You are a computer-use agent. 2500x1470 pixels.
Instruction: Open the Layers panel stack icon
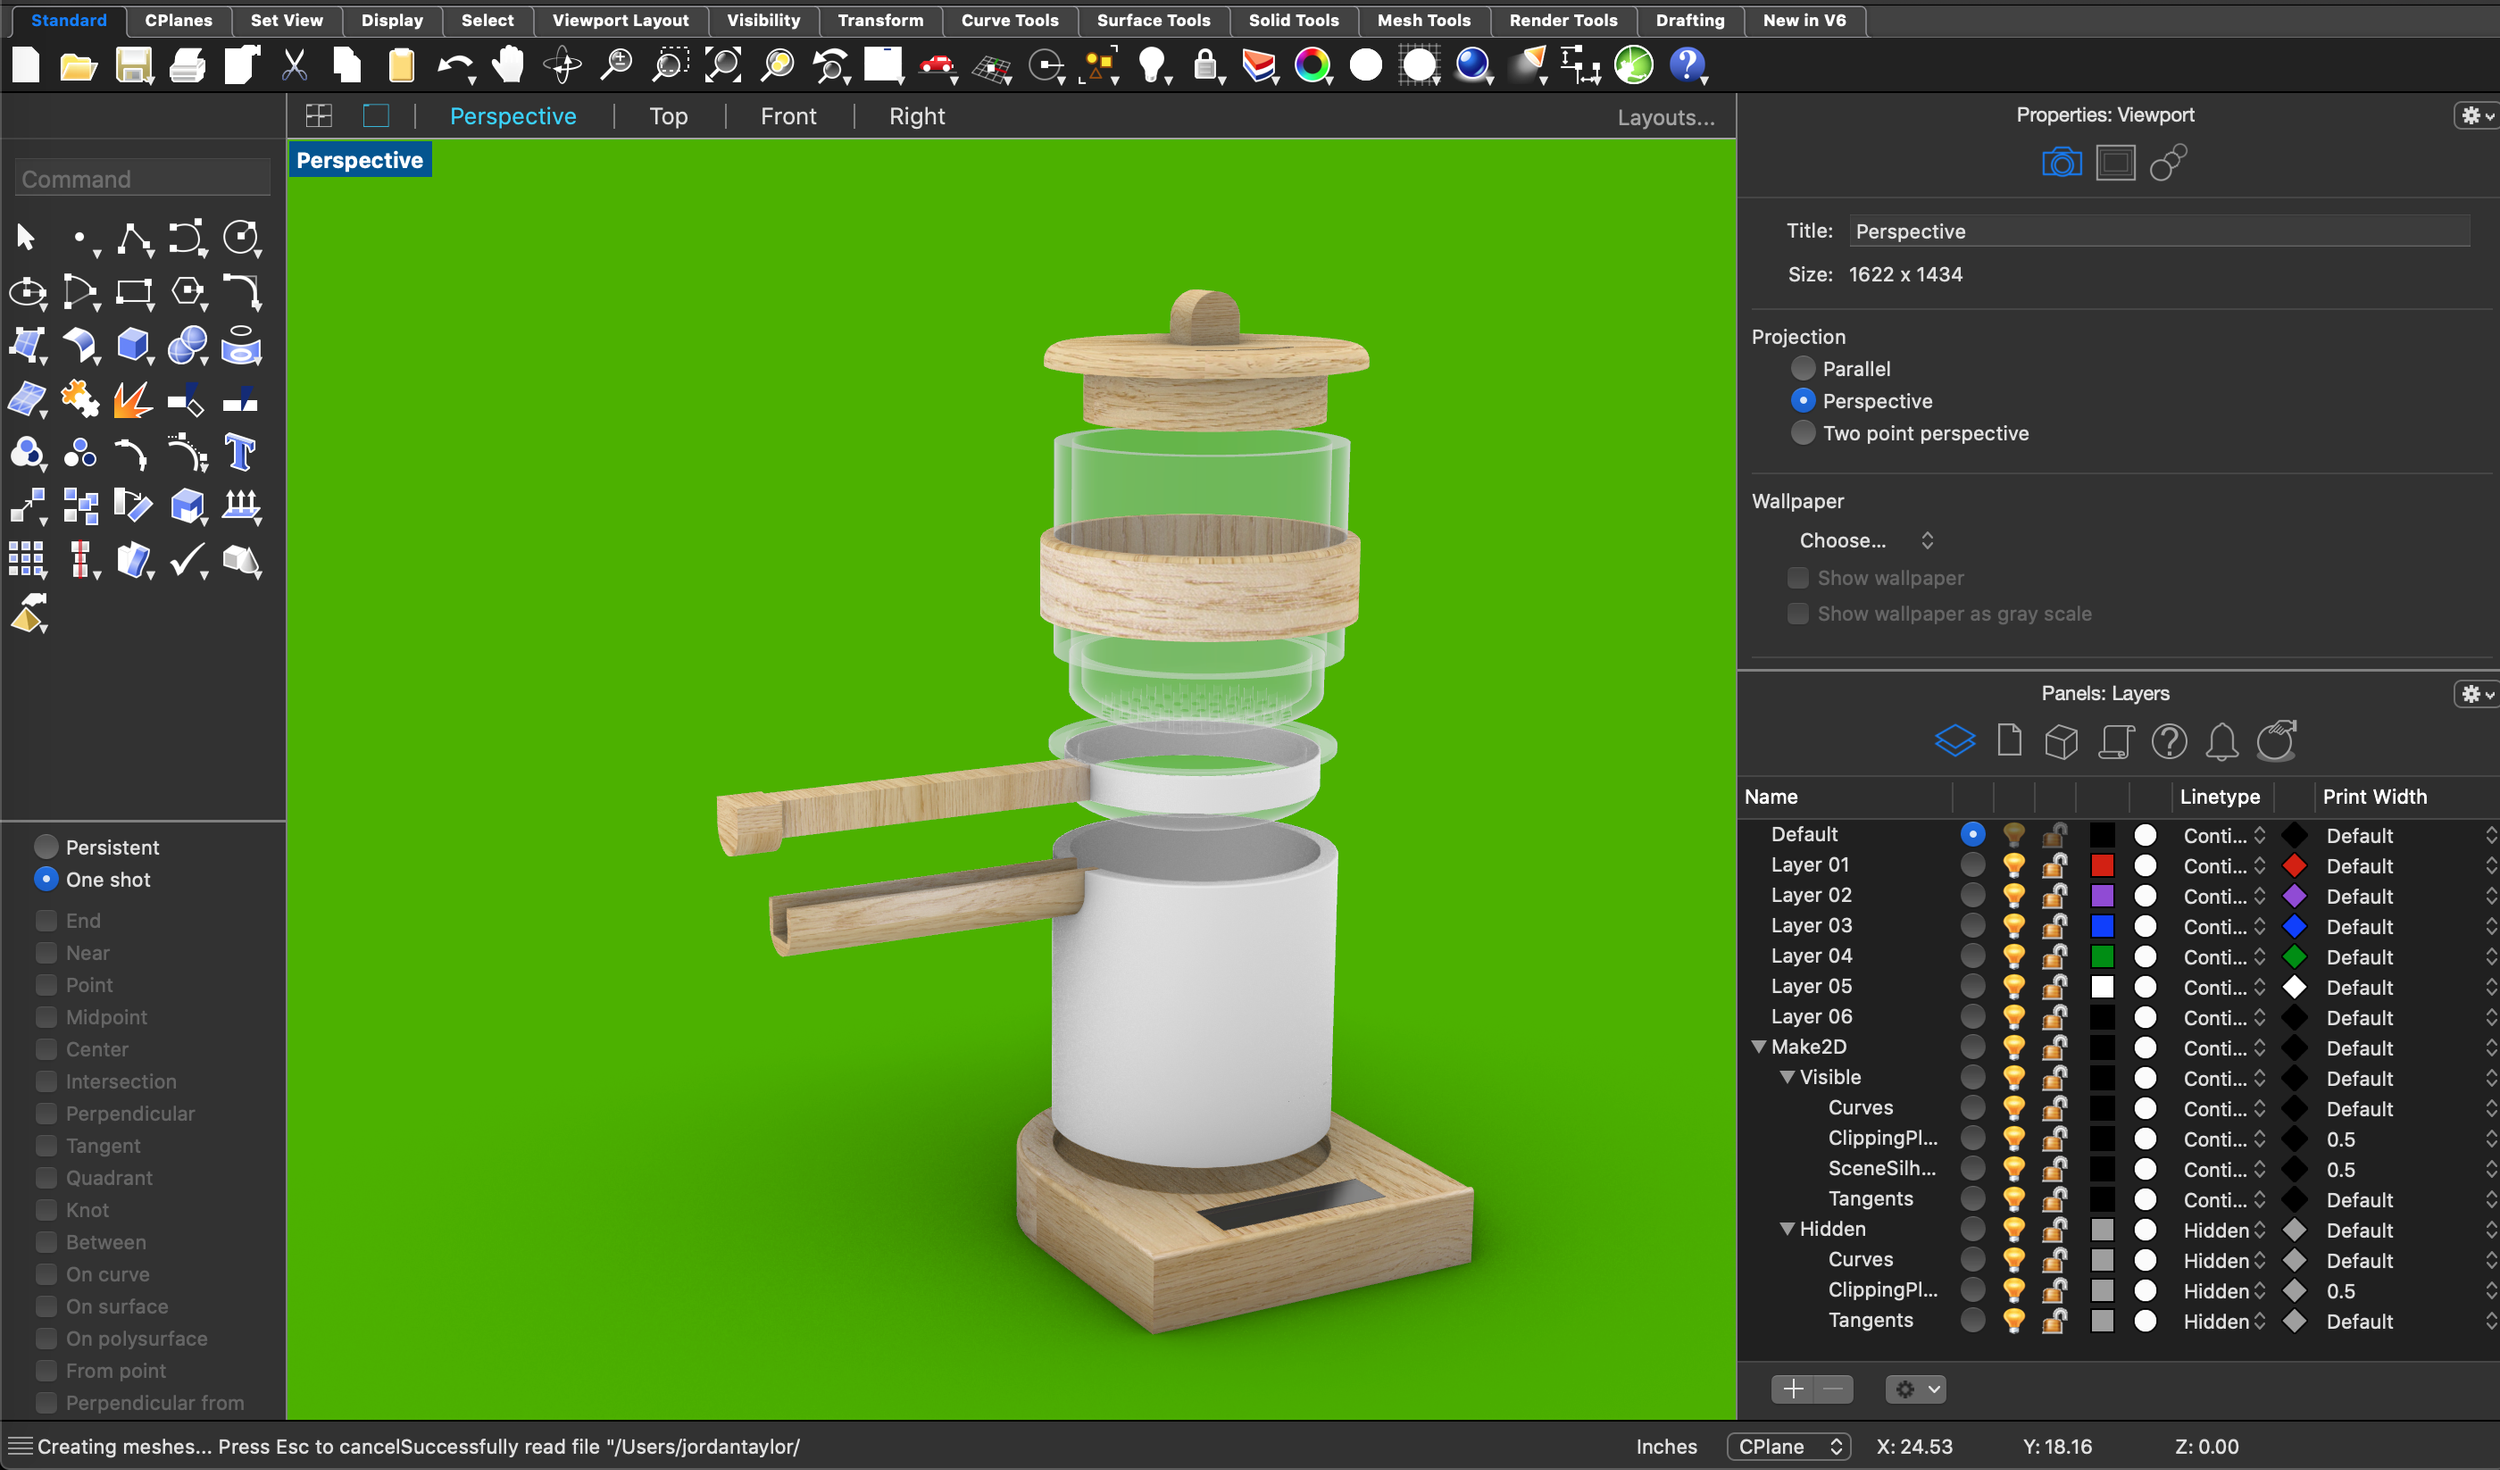(1954, 741)
